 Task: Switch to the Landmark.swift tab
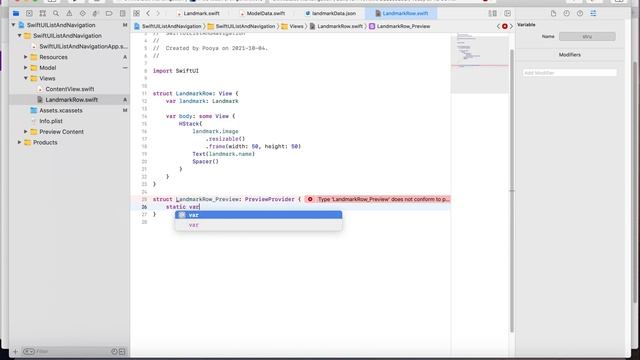coord(198,13)
